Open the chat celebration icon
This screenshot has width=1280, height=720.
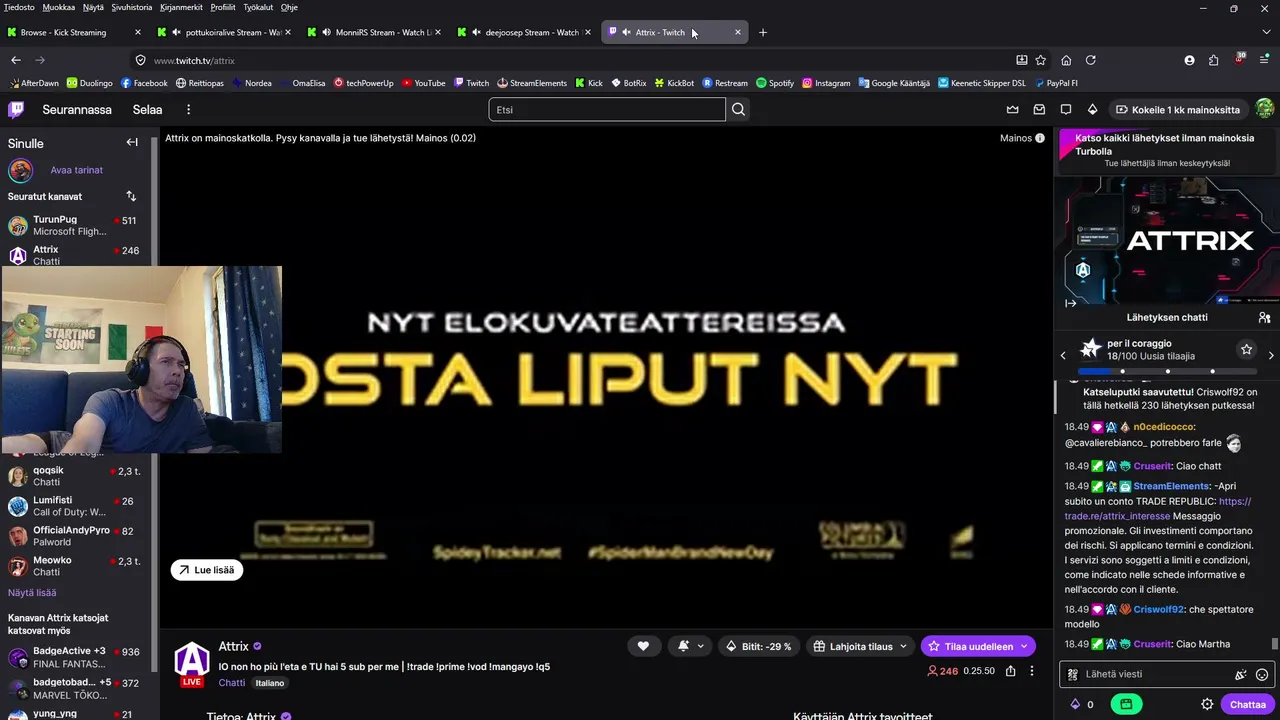pos(1241,674)
